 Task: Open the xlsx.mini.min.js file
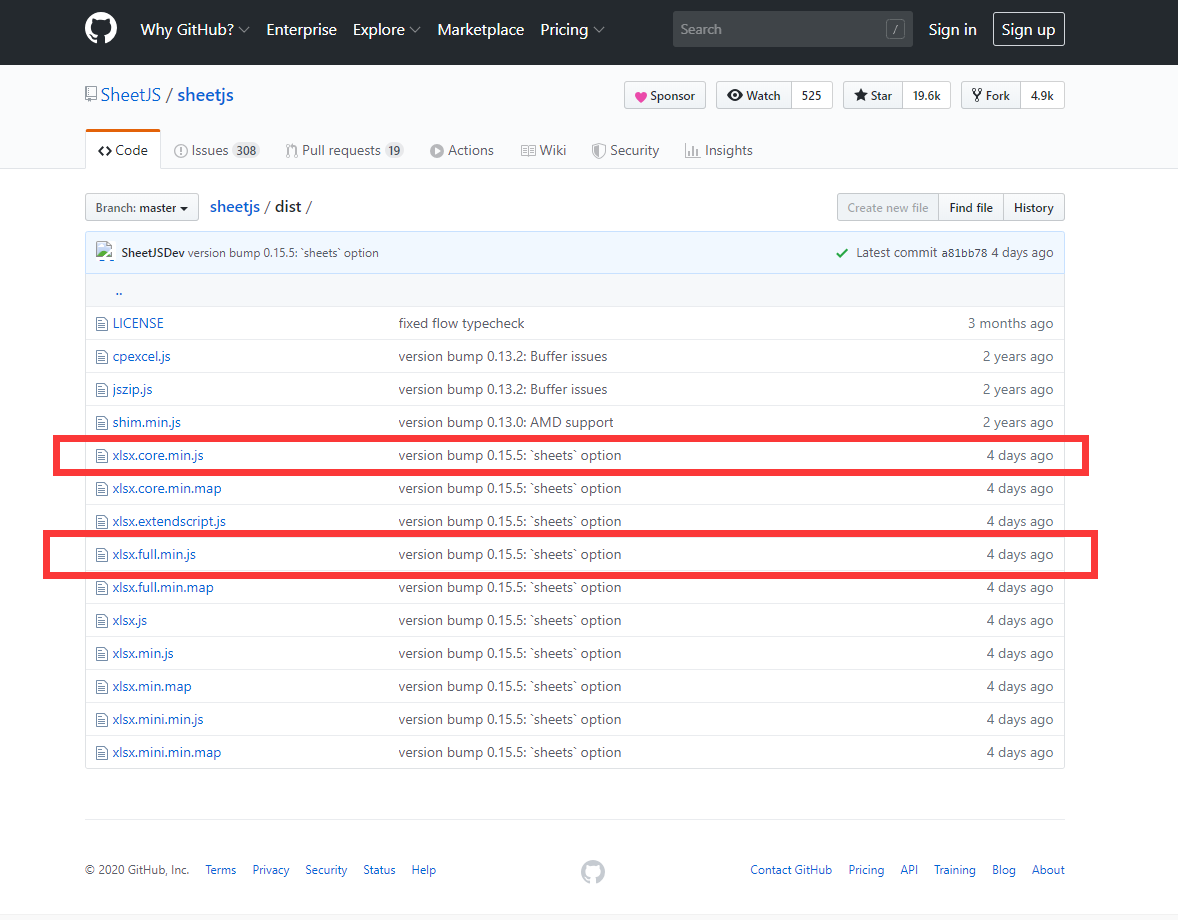coord(158,719)
